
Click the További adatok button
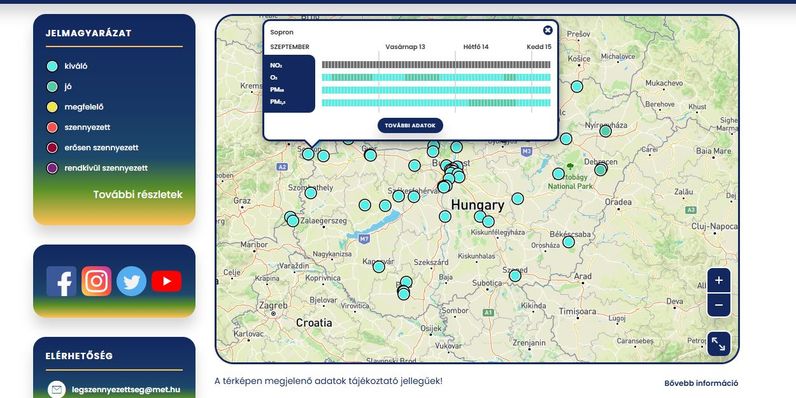tap(410, 125)
